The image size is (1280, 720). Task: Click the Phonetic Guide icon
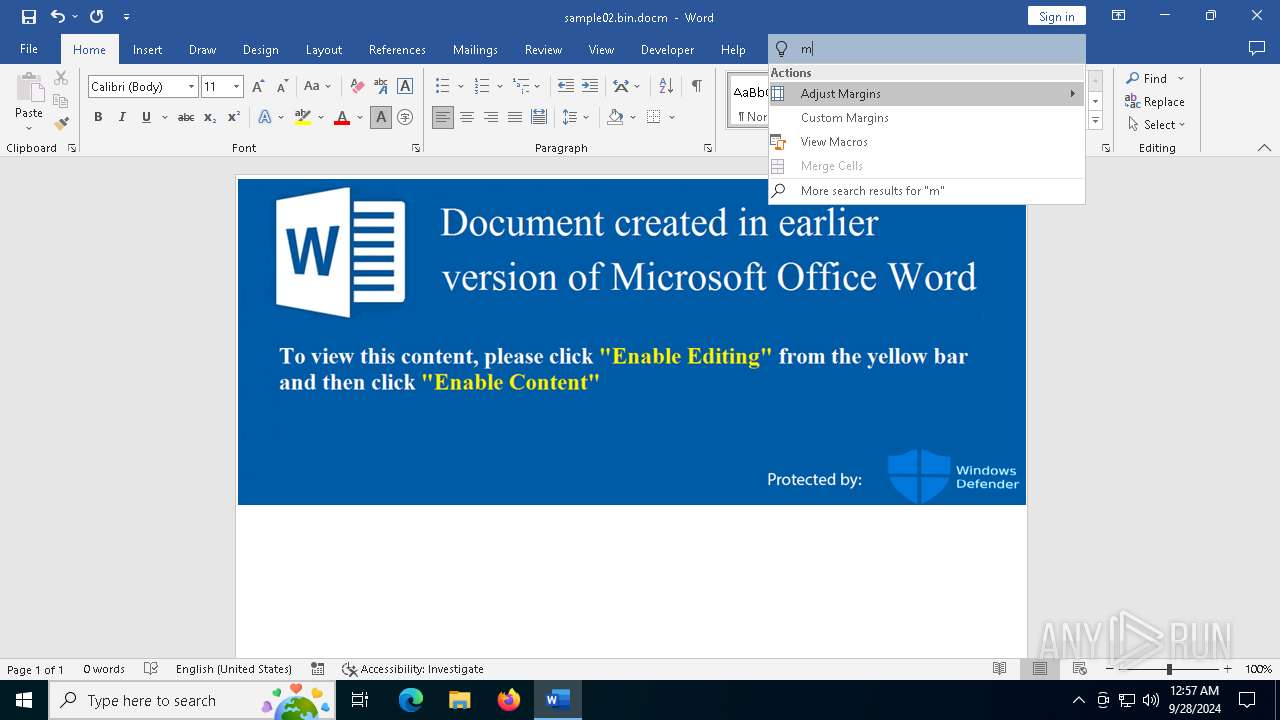381,87
